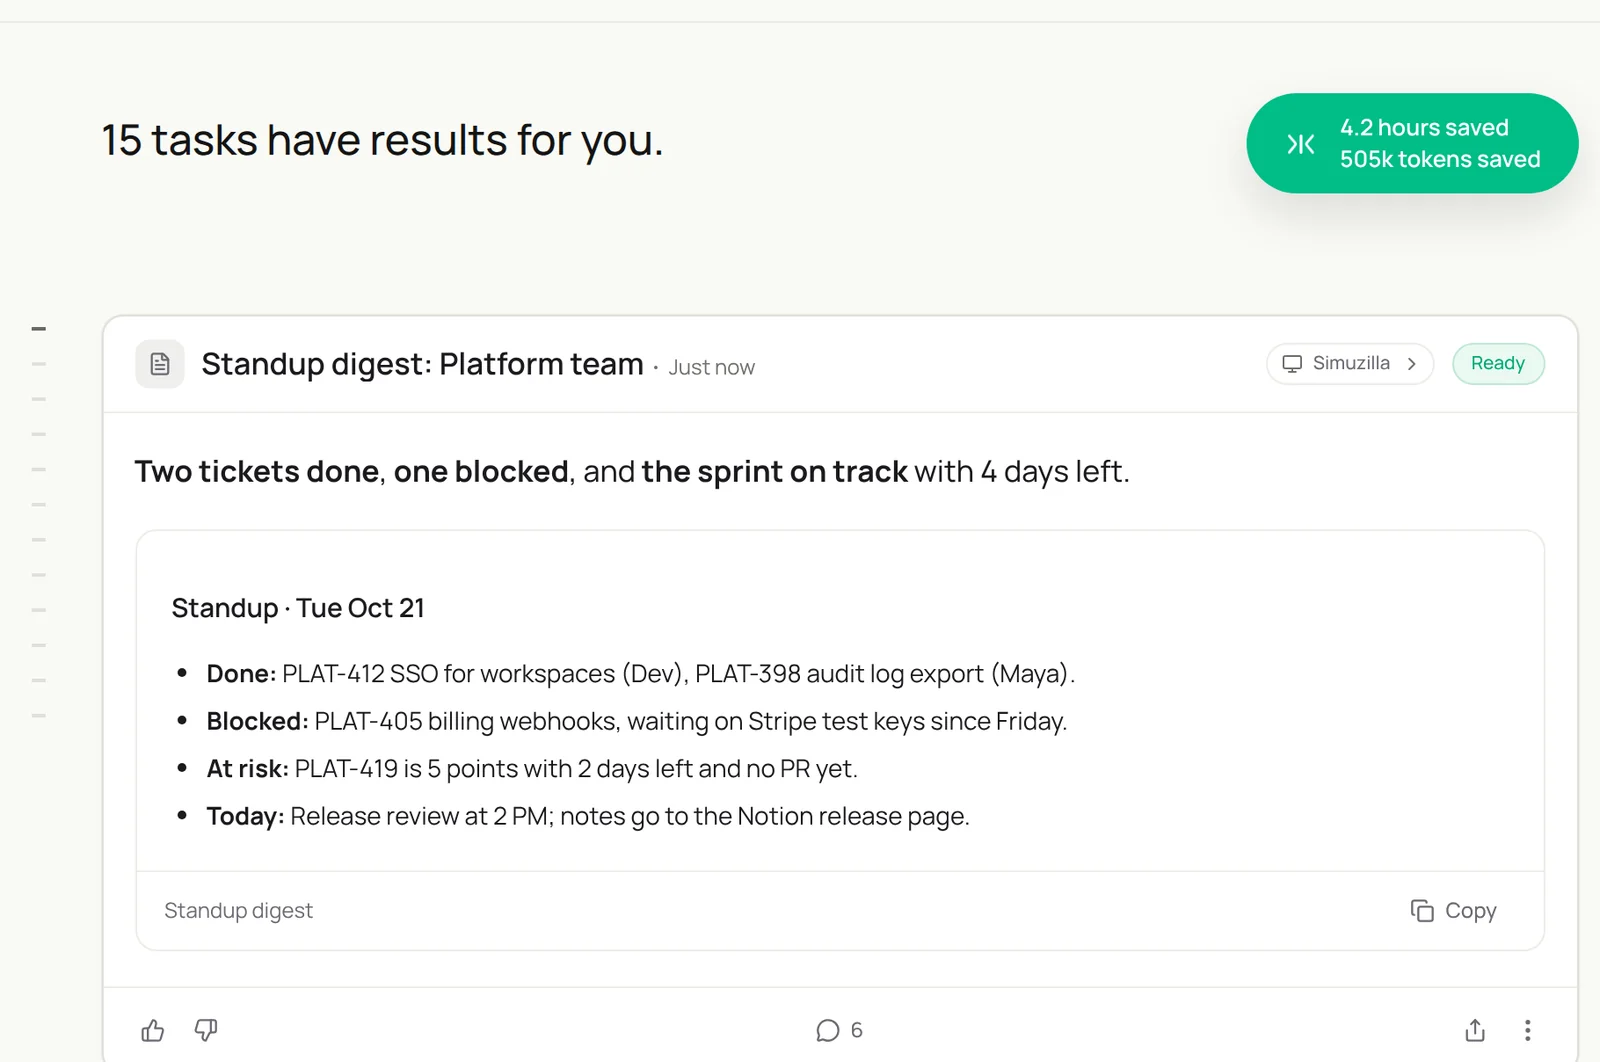Jump to the last marker in side index
Screen dimensions: 1600x1062
39,716
